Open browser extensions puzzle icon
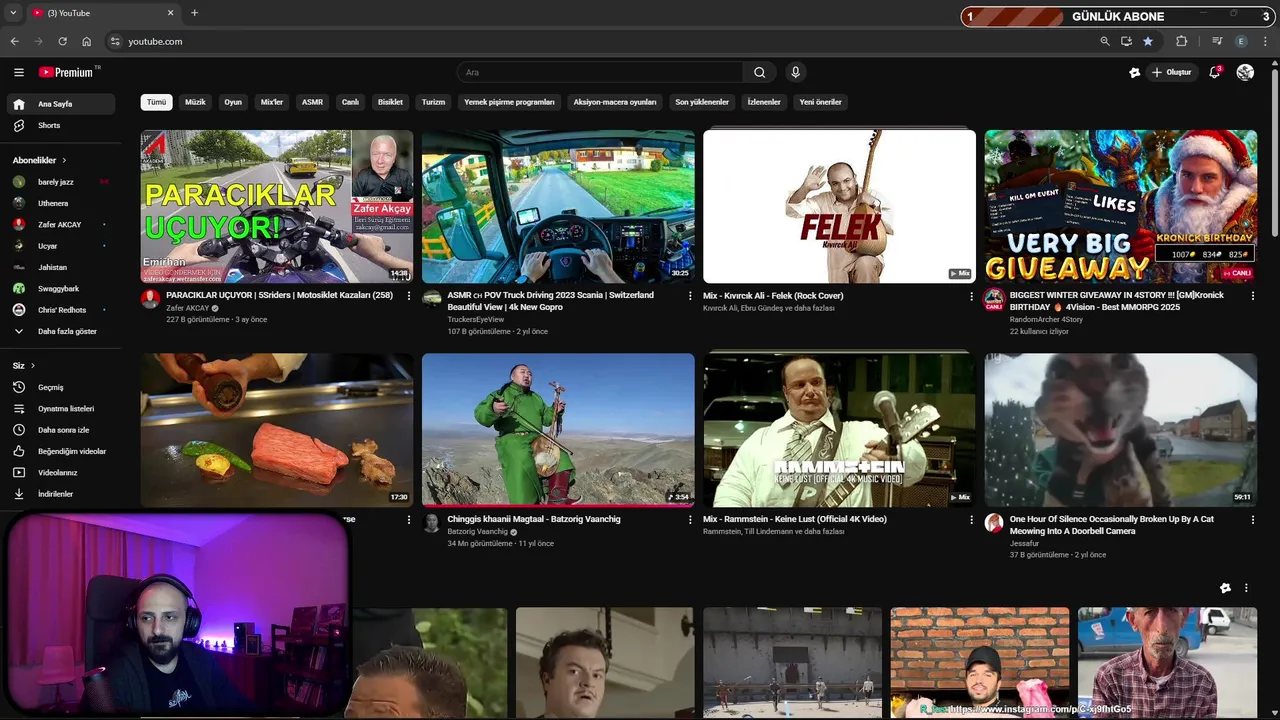 (1181, 41)
